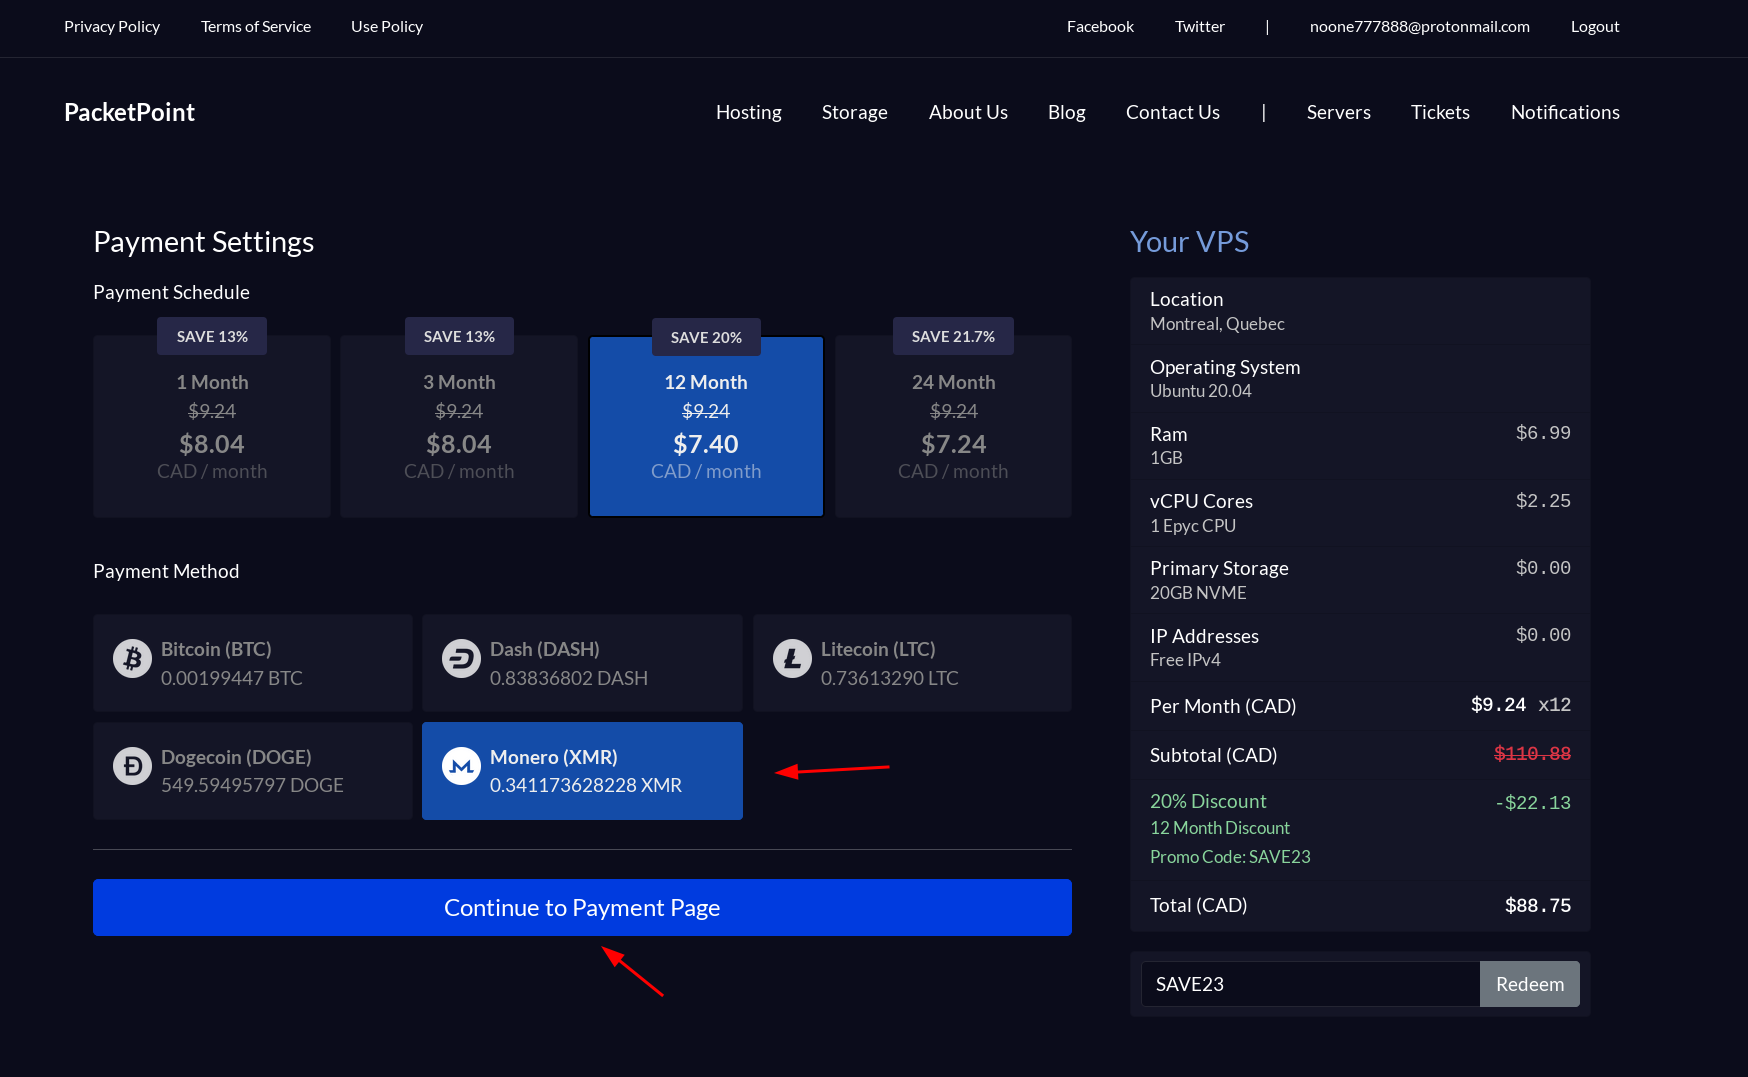Click the Promo Code: SAVE23 text
Viewport: 1748px width, 1077px height.
[1230, 857]
